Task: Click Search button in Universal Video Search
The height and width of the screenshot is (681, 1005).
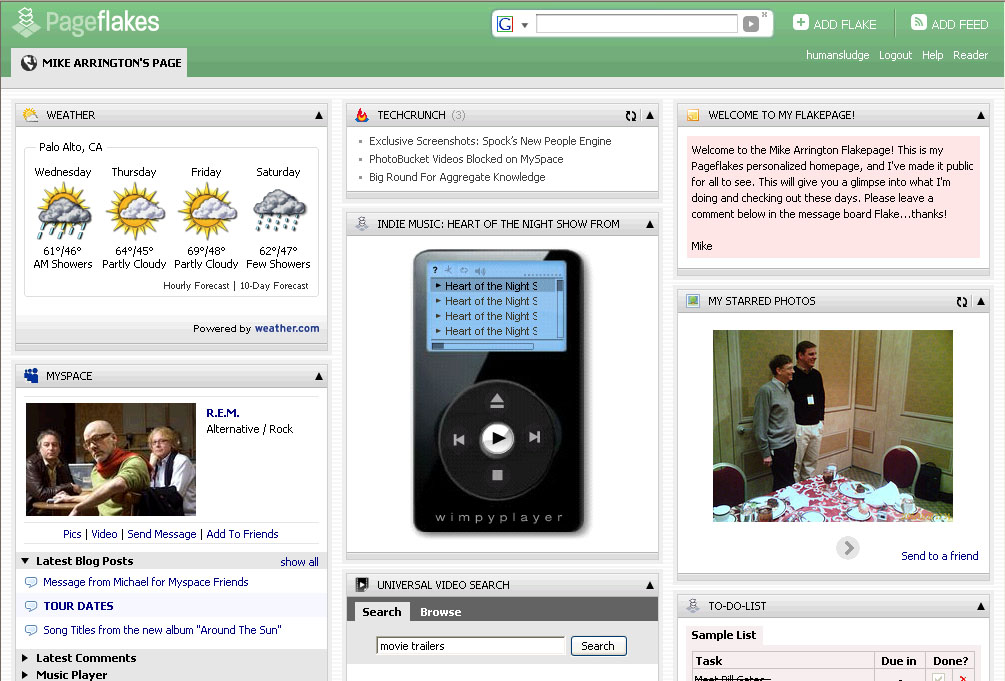Action: [598, 646]
